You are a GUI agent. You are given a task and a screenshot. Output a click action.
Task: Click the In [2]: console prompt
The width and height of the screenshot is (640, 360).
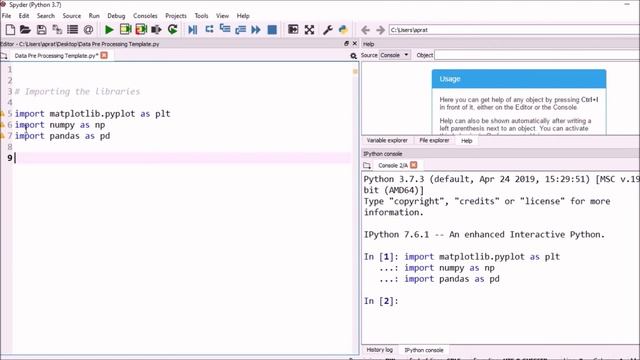click(x=381, y=301)
